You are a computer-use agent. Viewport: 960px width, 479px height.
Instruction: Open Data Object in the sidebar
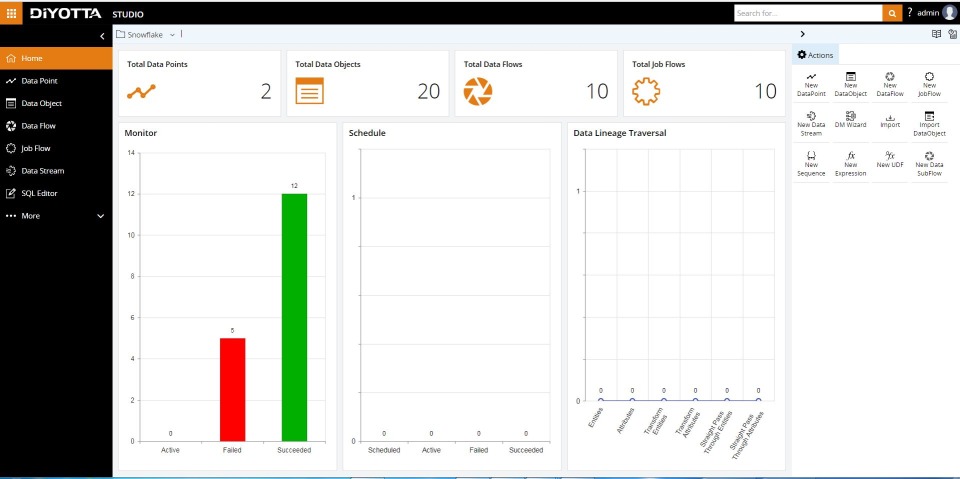tap(56, 104)
